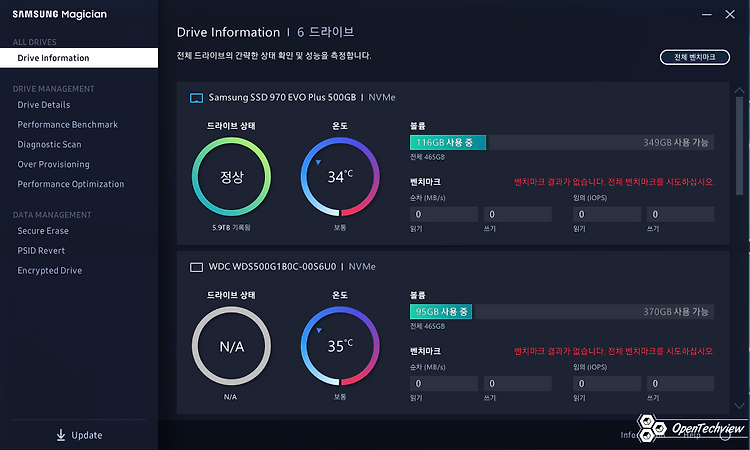The image size is (750, 450).
Task: Click 349GB 사용 가능 text
Action: [x=675, y=143]
